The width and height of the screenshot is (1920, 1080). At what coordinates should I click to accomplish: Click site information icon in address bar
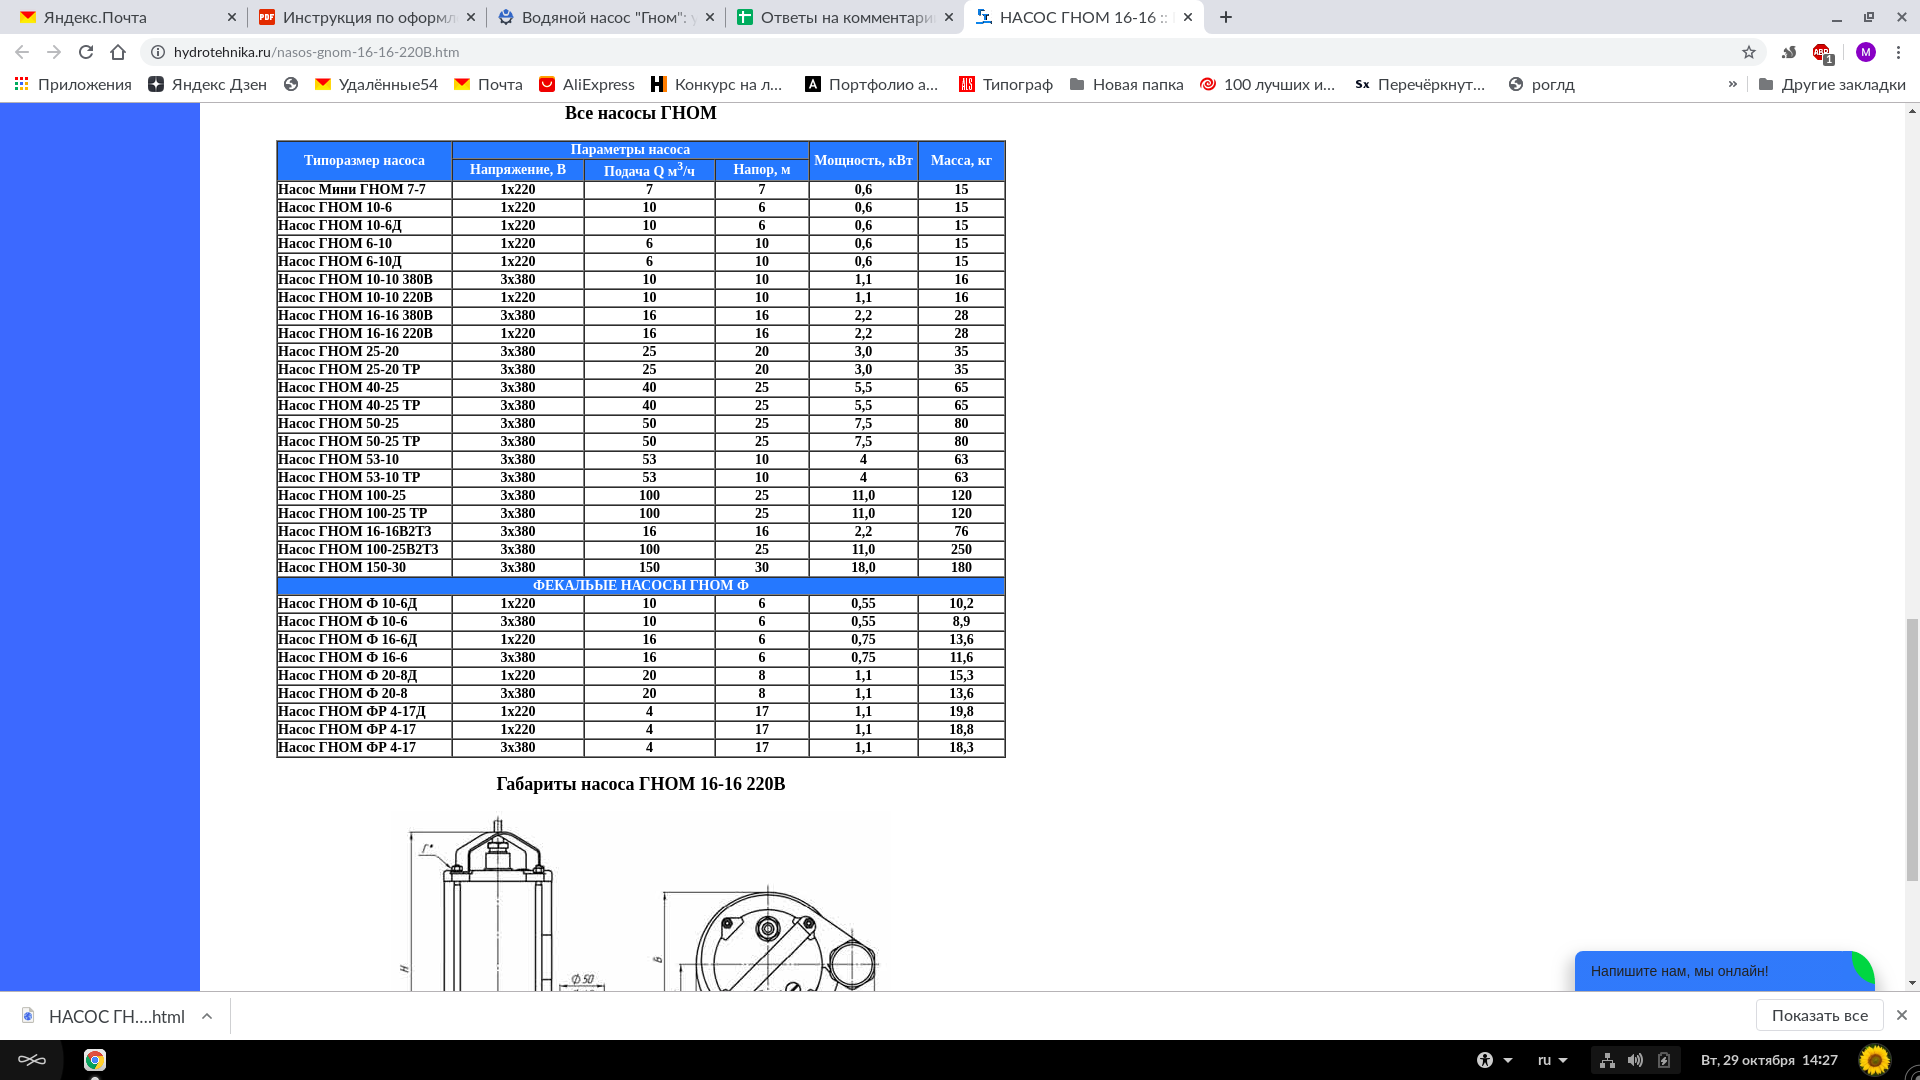pyautogui.click(x=158, y=52)
